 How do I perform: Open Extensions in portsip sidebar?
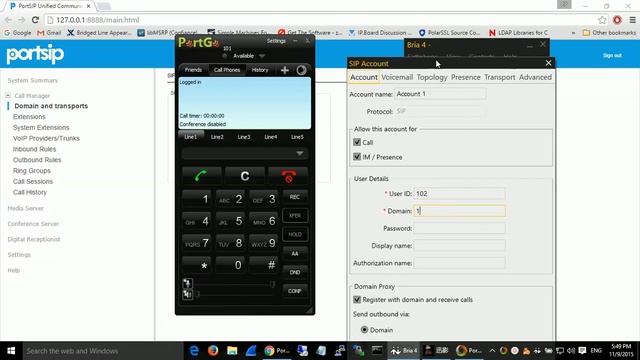[x=29, y=117]
